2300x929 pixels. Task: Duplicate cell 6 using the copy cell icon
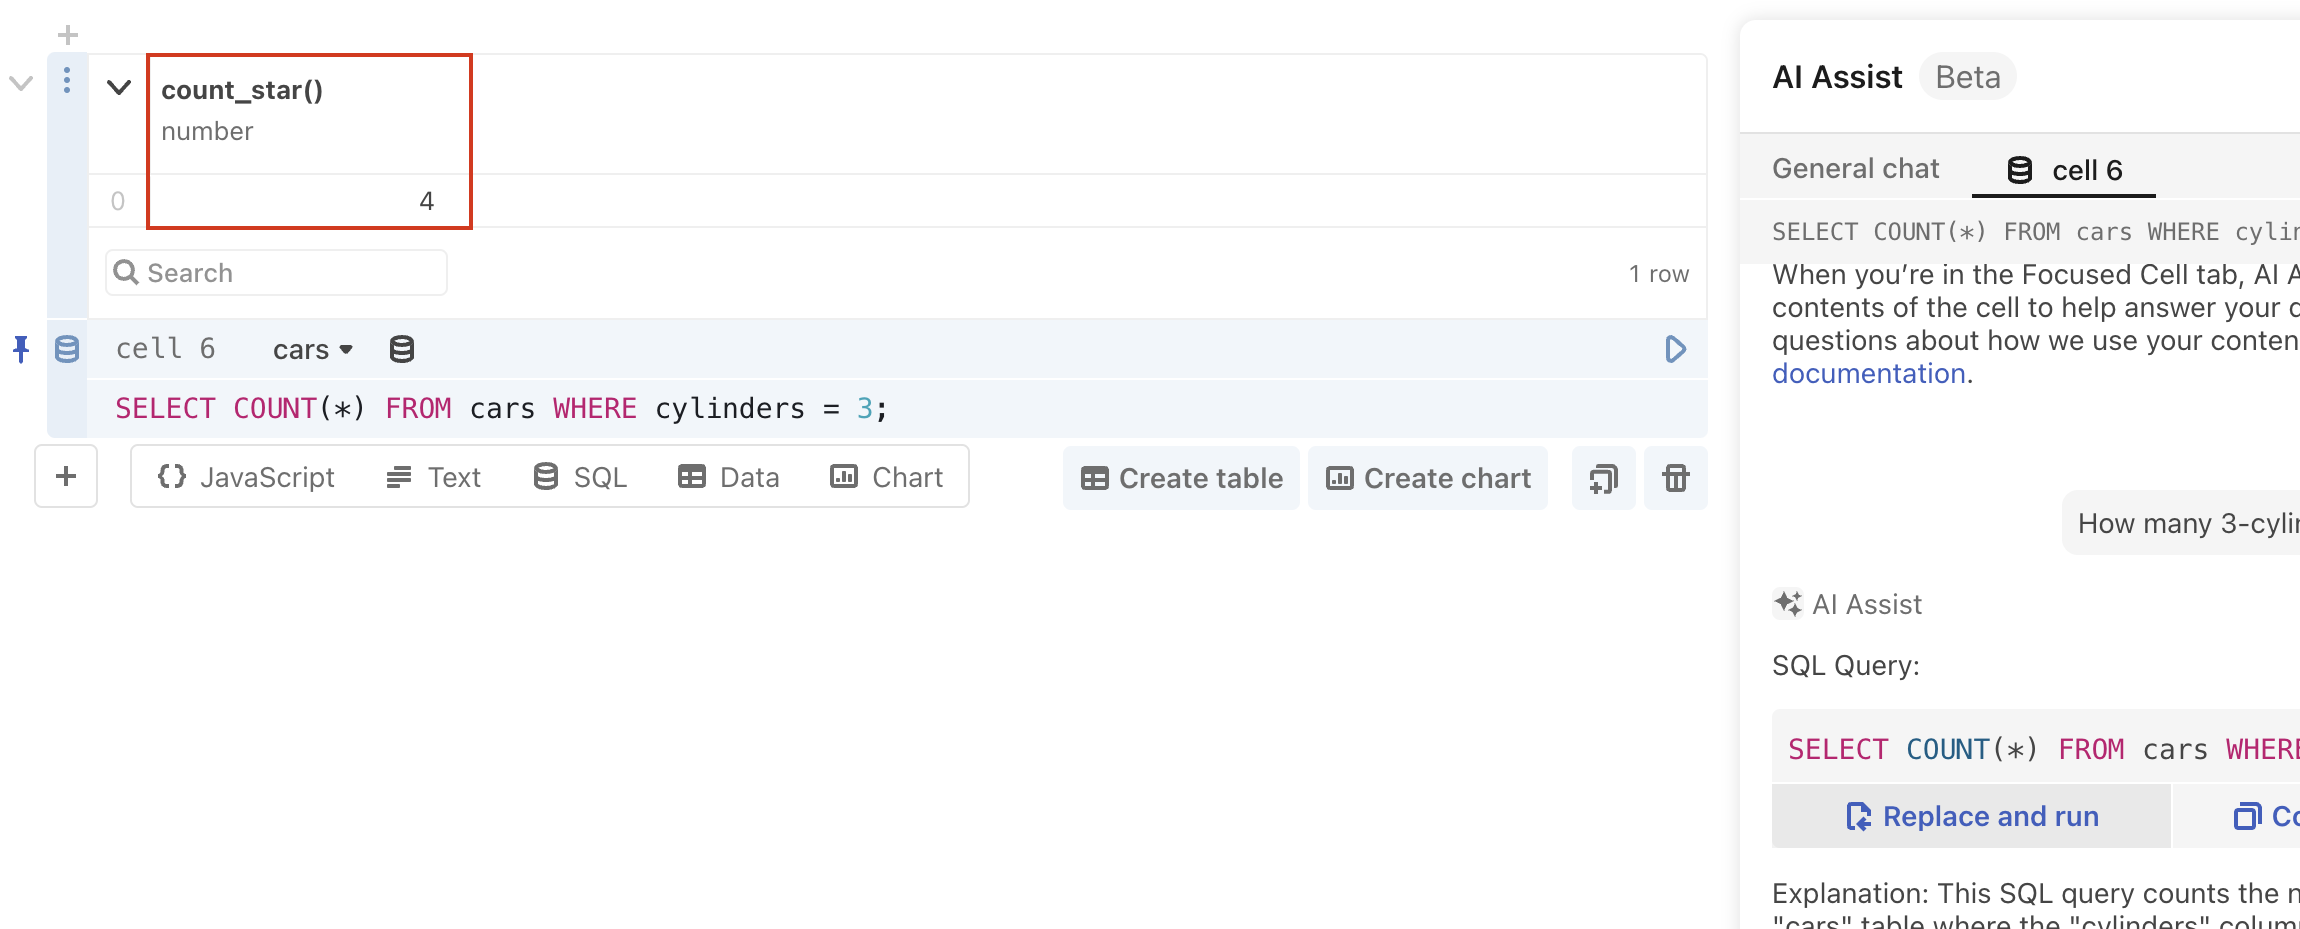point(1602,478)
